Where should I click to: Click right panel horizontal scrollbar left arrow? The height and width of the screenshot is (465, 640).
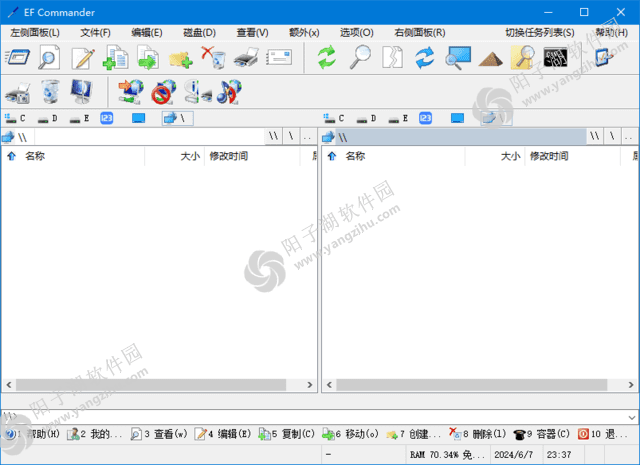pos(329,385)
